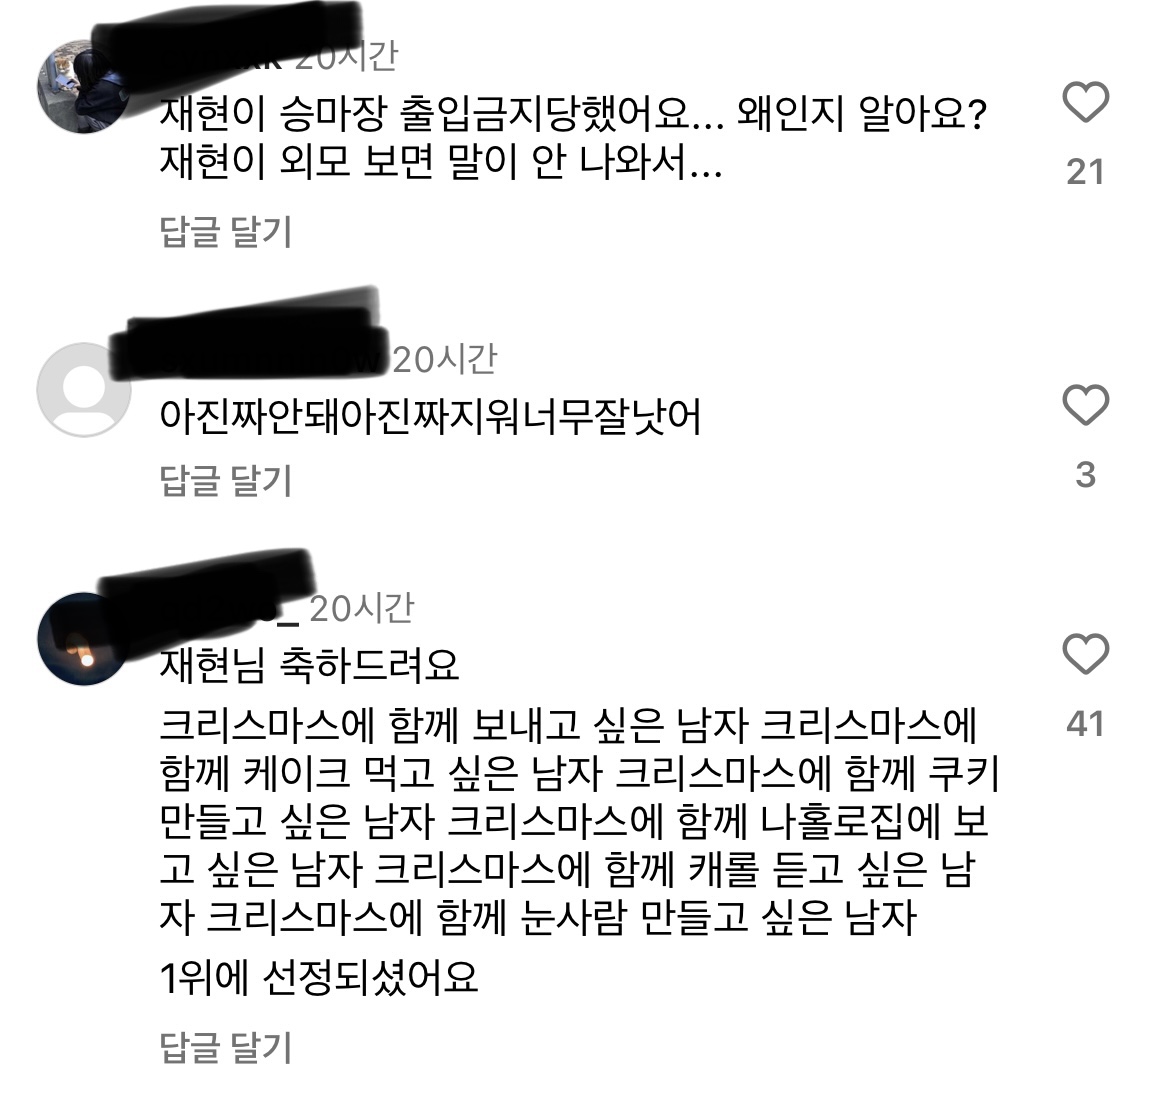This screenshot has height=1100, width=1170.
Task: Open the first commenter's profile photo
Action: 84,87
